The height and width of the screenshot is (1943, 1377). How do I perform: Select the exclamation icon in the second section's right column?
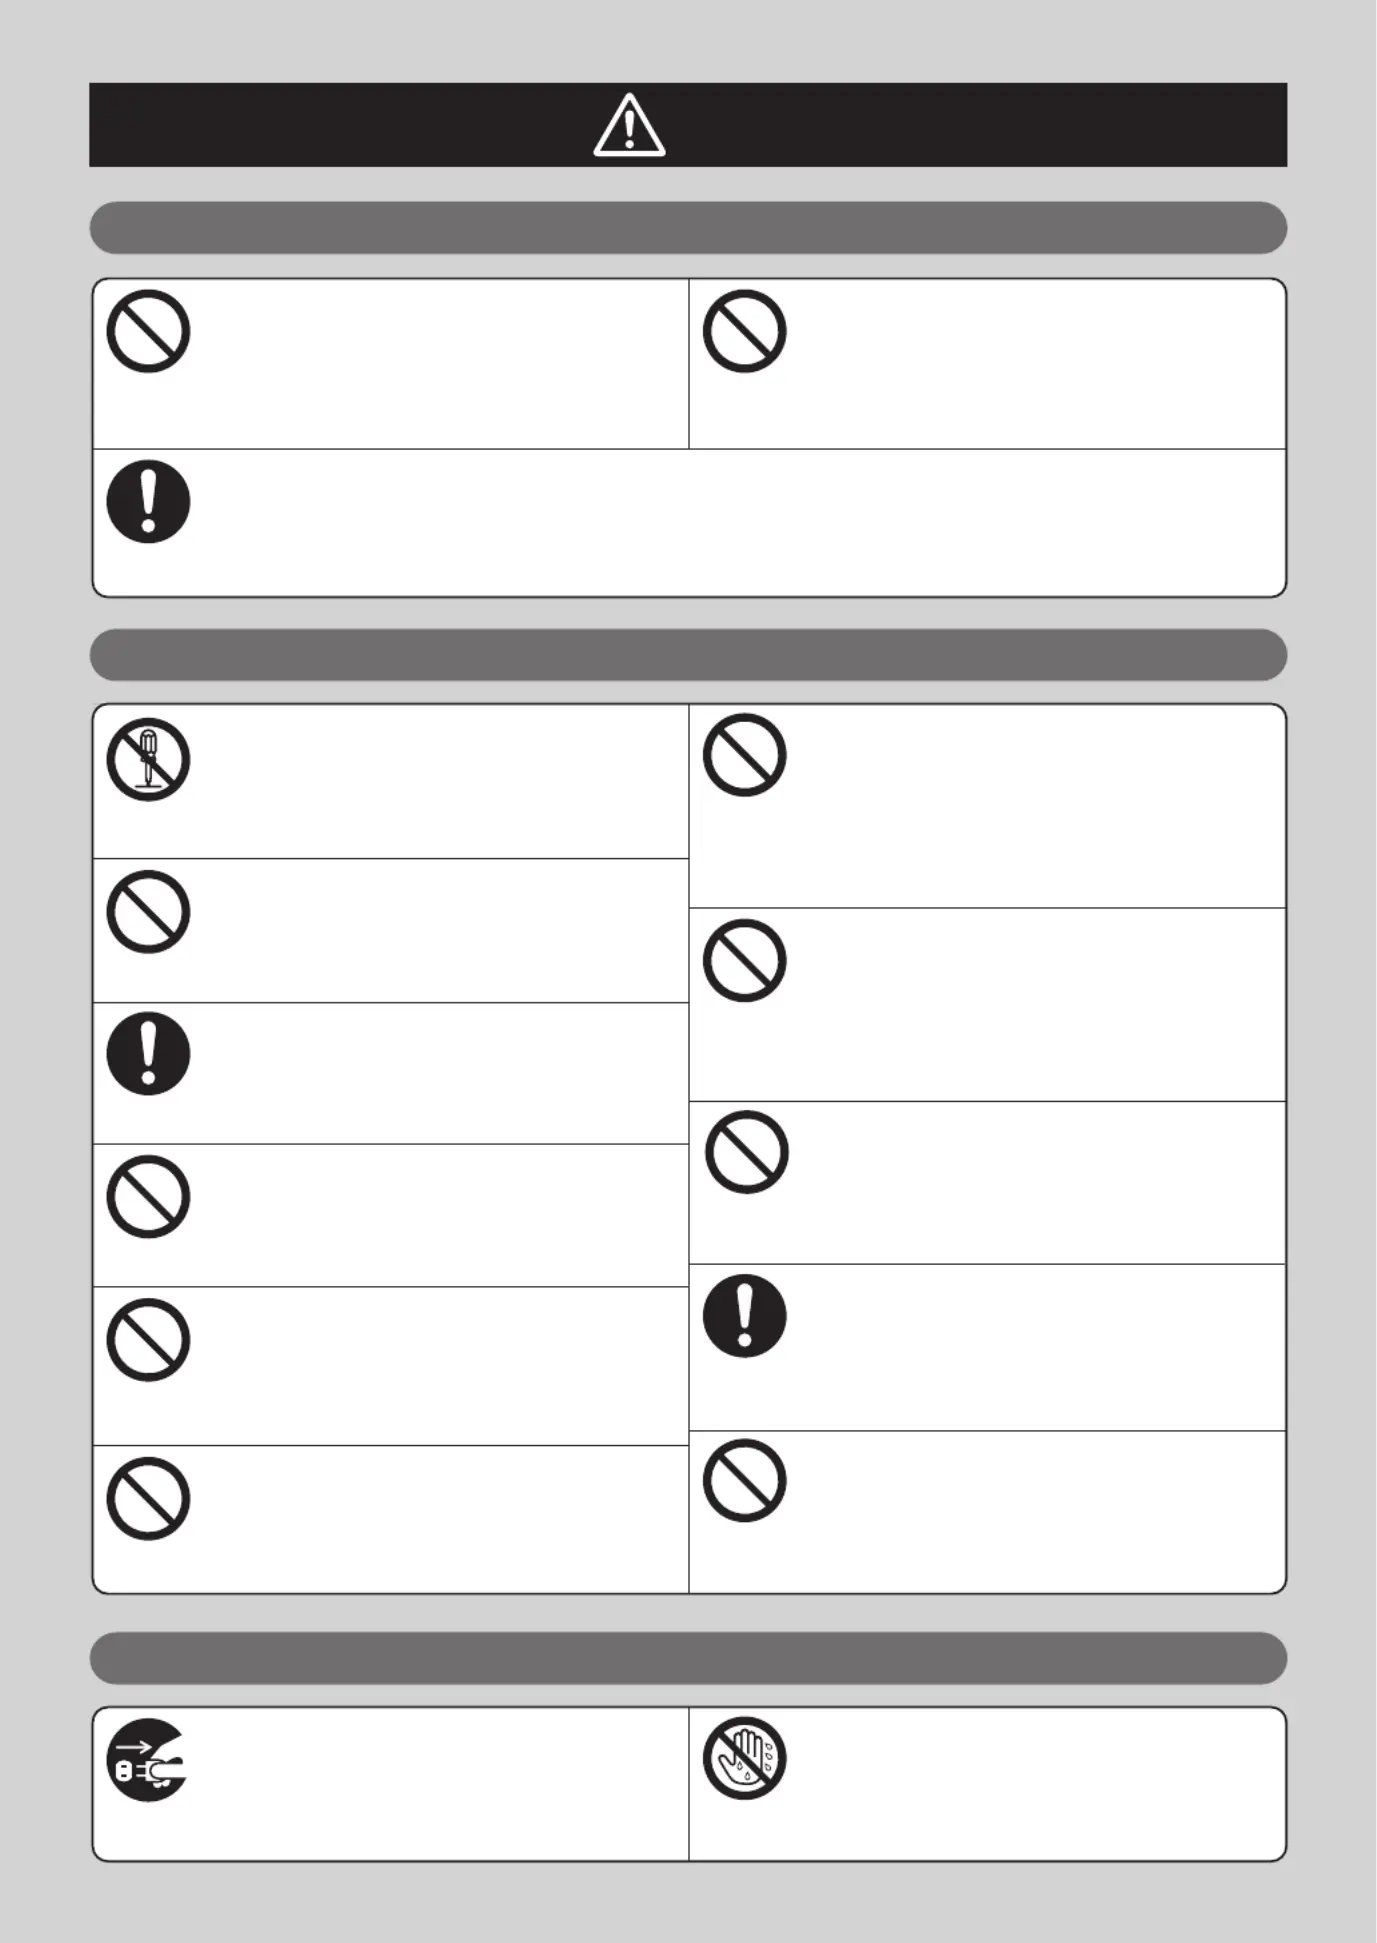point(744,1316)
